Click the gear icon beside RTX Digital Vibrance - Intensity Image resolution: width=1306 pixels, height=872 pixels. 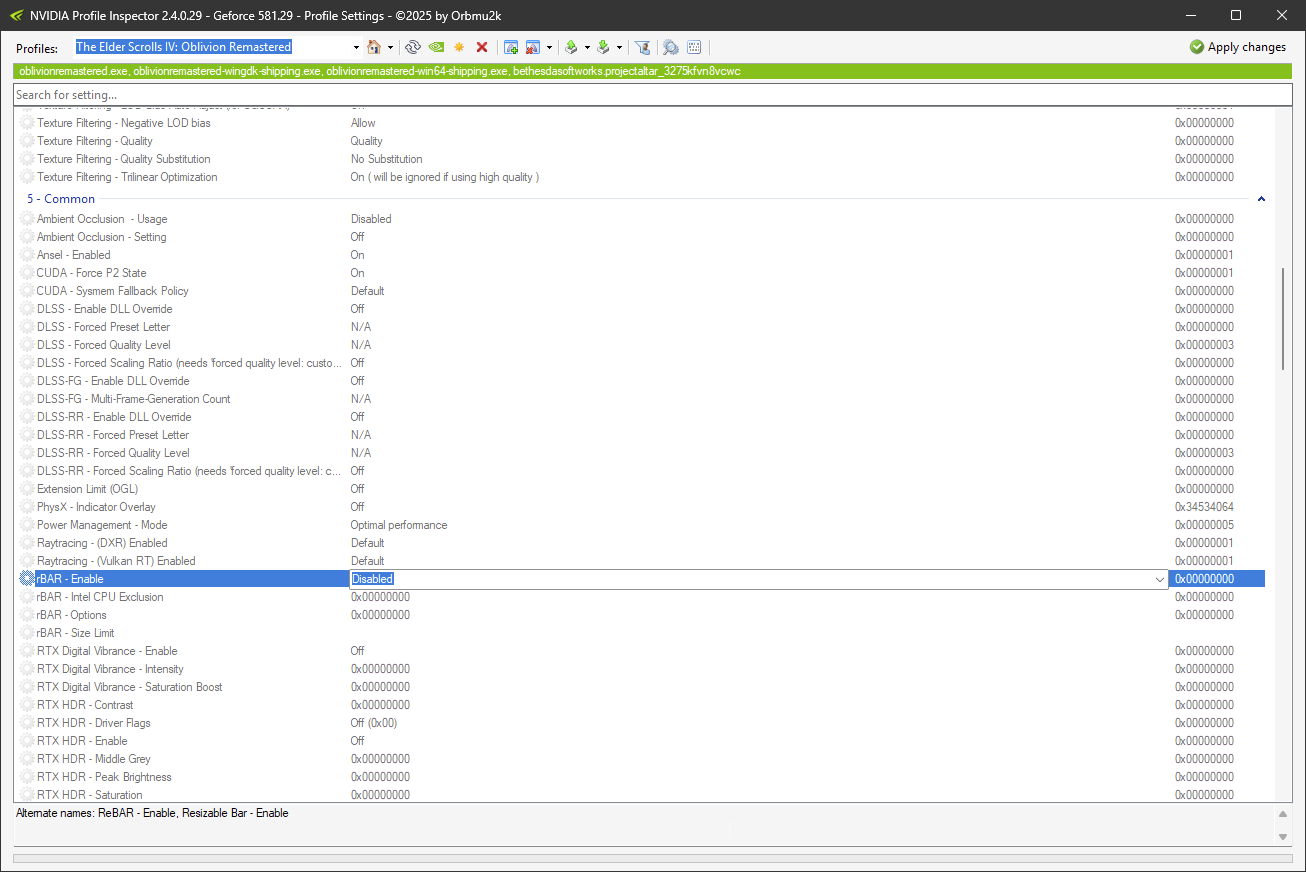tap(27, 669)
